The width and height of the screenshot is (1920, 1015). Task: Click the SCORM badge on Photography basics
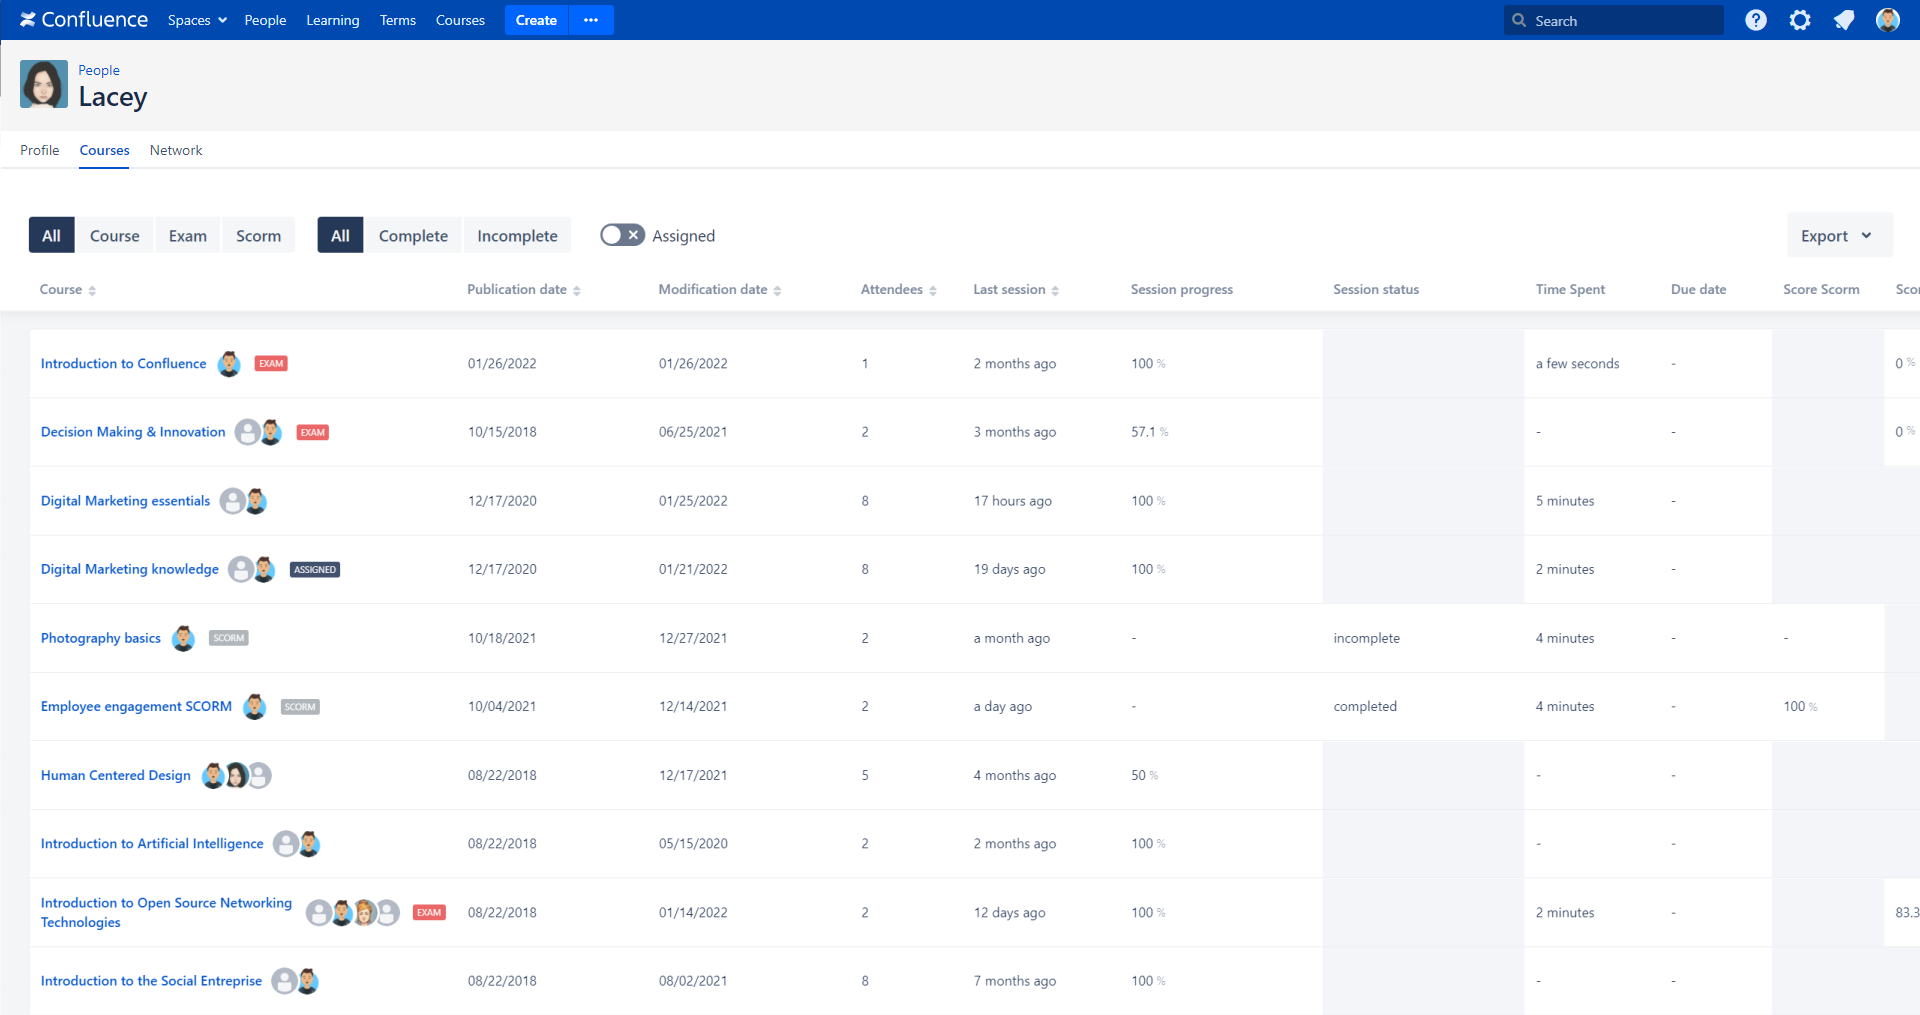pyautogui.click(x=229, y=638)
